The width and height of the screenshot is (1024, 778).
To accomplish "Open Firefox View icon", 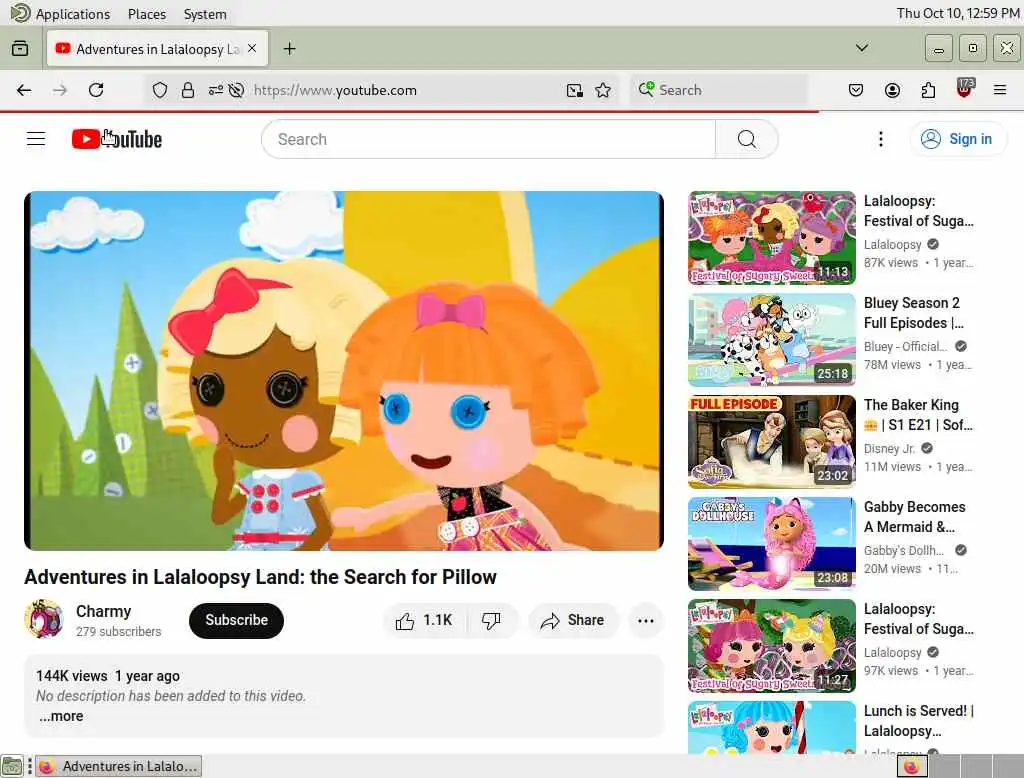I will click(20, 48).
